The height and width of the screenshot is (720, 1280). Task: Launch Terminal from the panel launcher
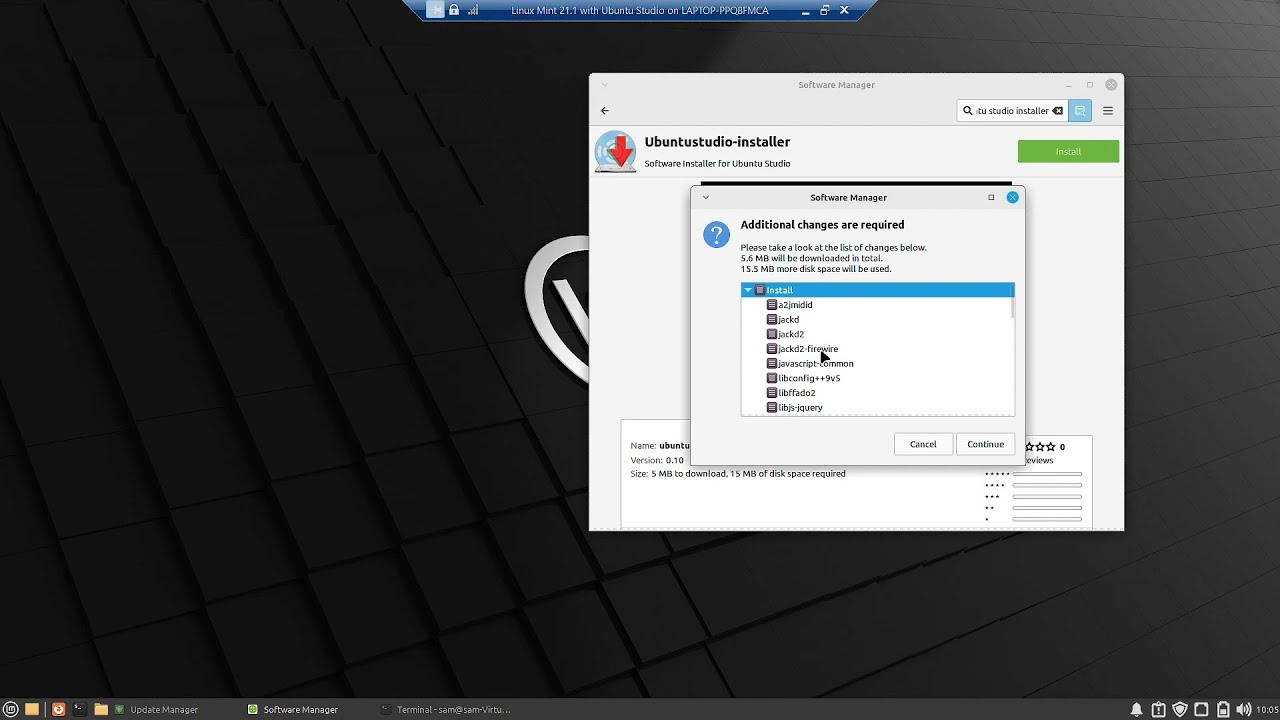(x=79, y=709)
